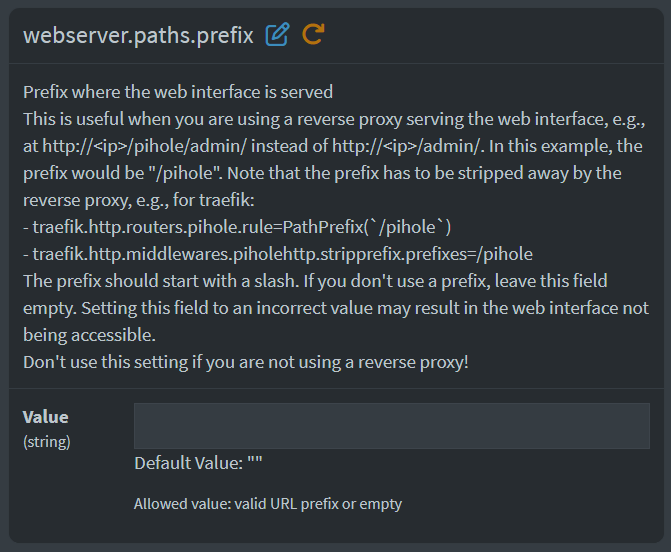671x552 pixels.
Task: Click the webserver.paths.prefix heading
Action: pos(138,35)
